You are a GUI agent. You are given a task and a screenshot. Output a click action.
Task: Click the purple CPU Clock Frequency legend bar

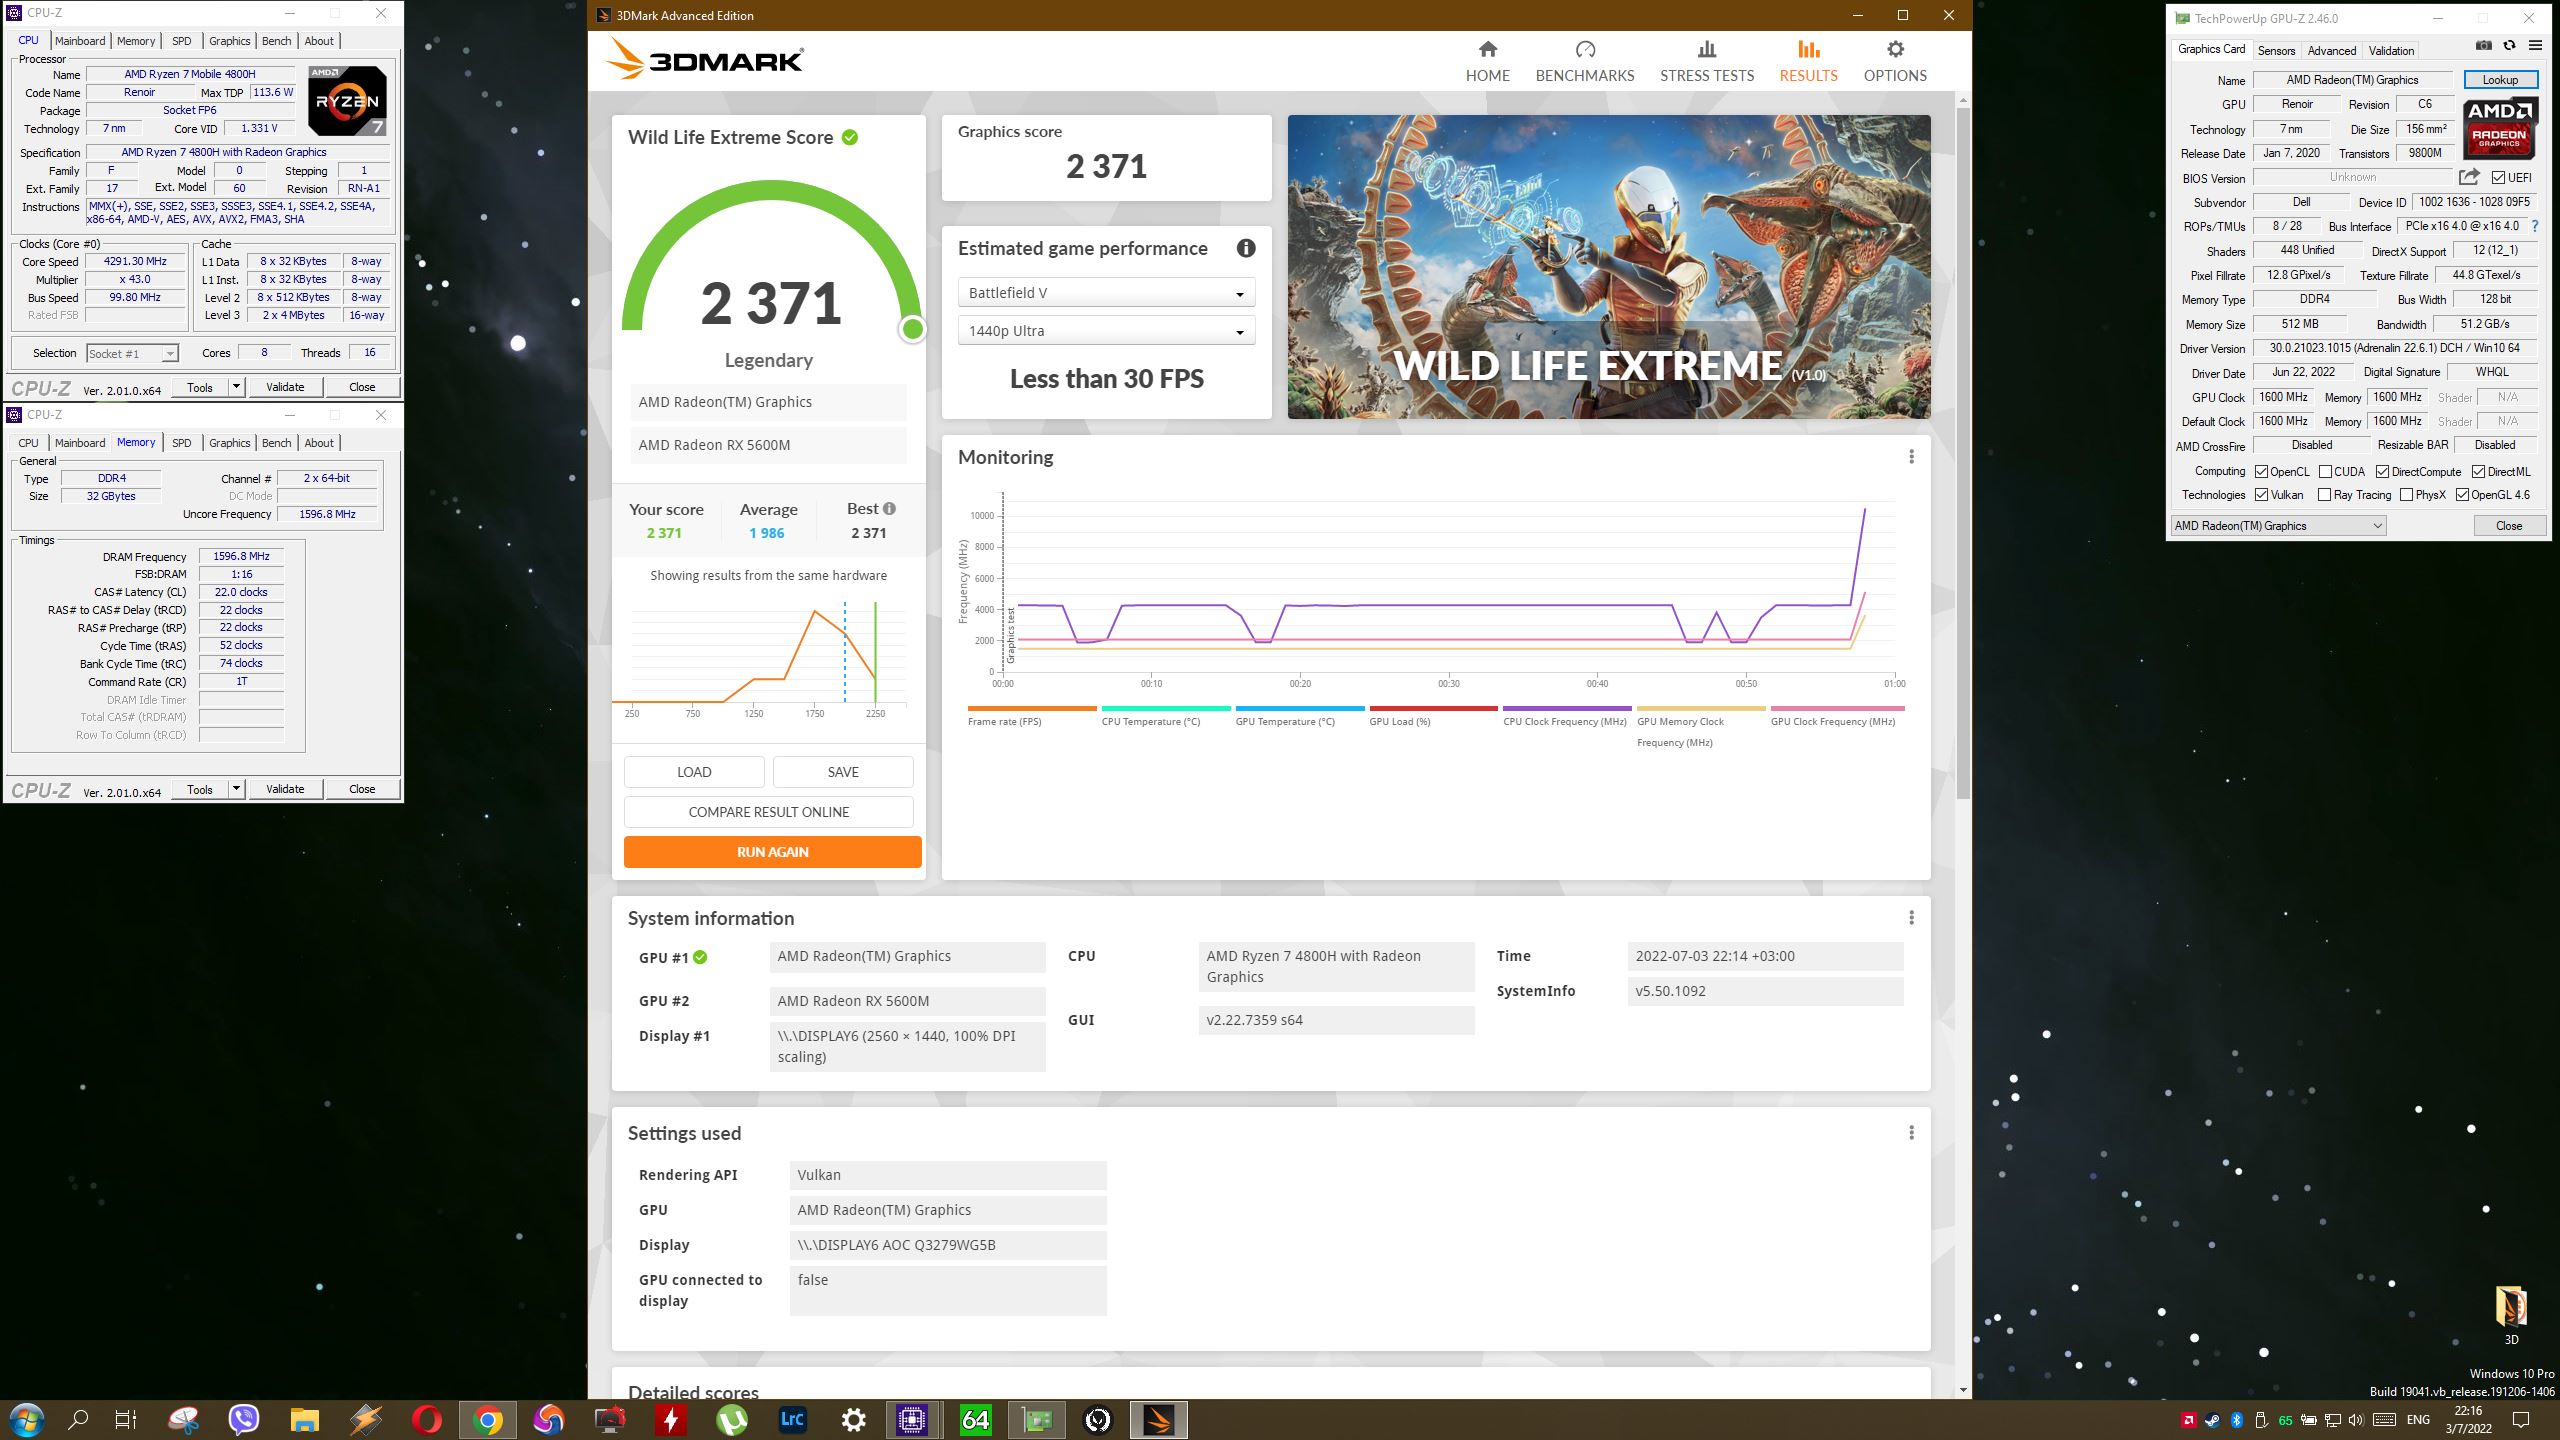pyautogui.click(x=1566, y=709)
